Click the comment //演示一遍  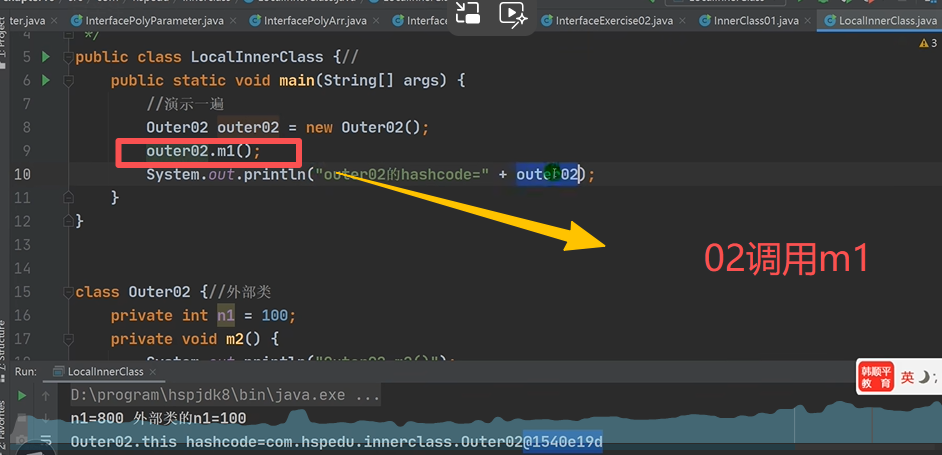coord(185,104)
